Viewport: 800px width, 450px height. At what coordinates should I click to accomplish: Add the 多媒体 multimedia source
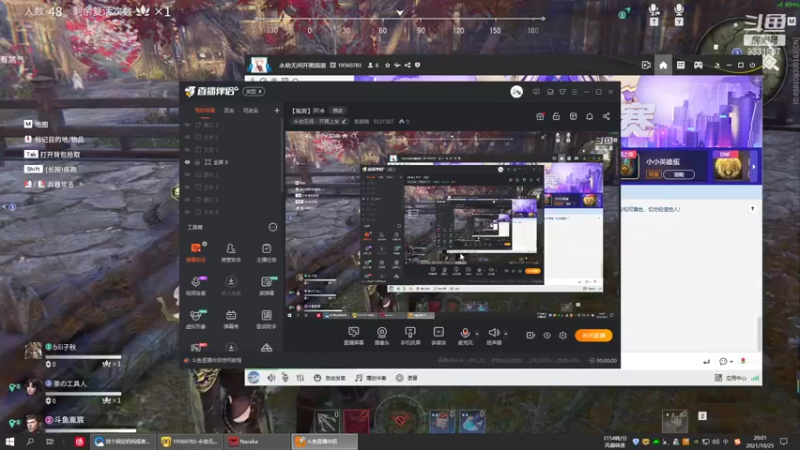(438, 336)
